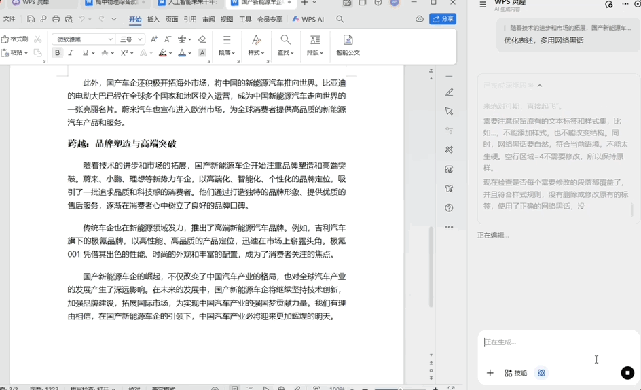Open the font size dropdown
This screenshot has height=390, width=641.
point(130,39)
